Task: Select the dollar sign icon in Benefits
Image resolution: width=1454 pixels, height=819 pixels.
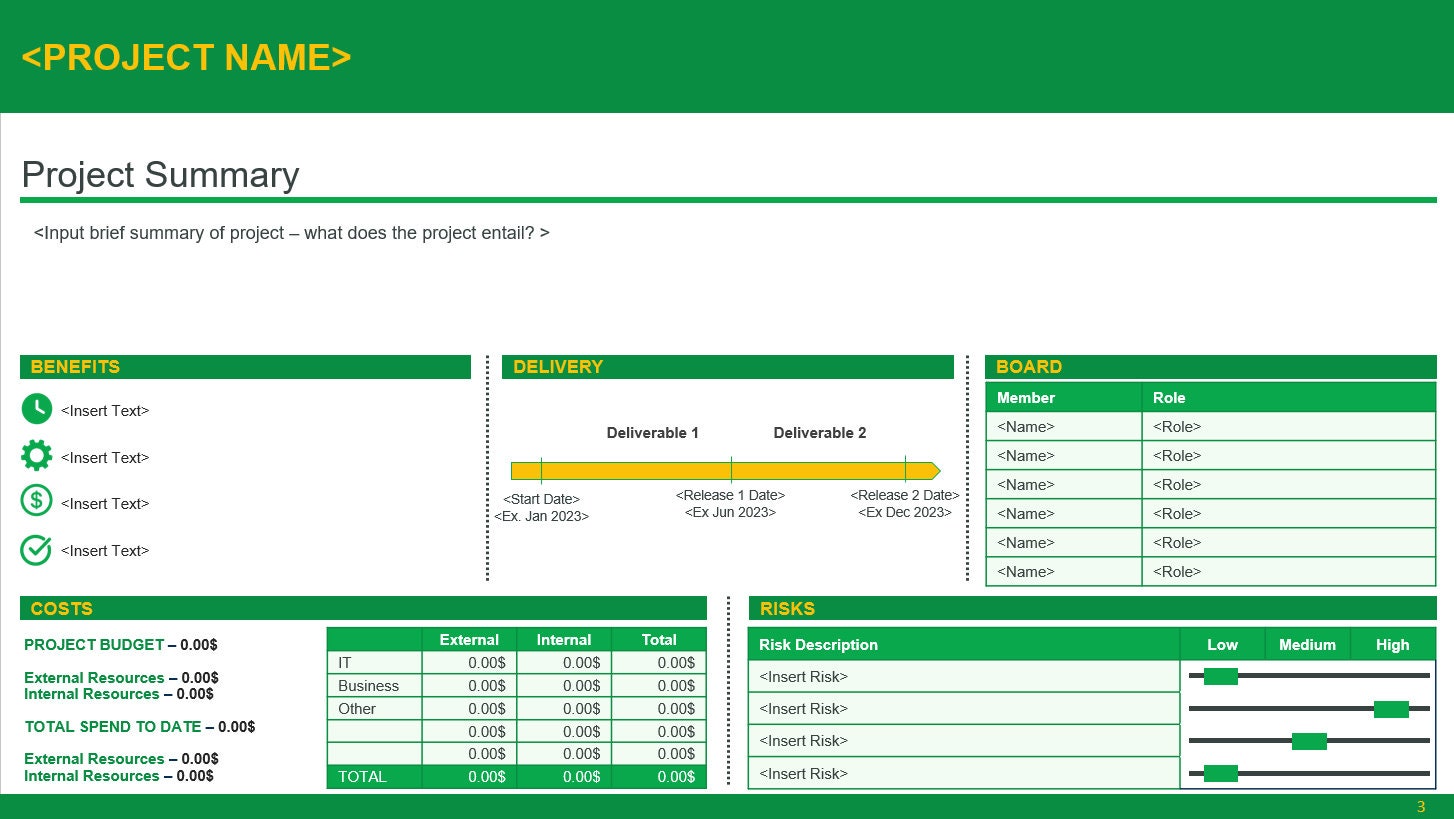Action: pos(36,501)
